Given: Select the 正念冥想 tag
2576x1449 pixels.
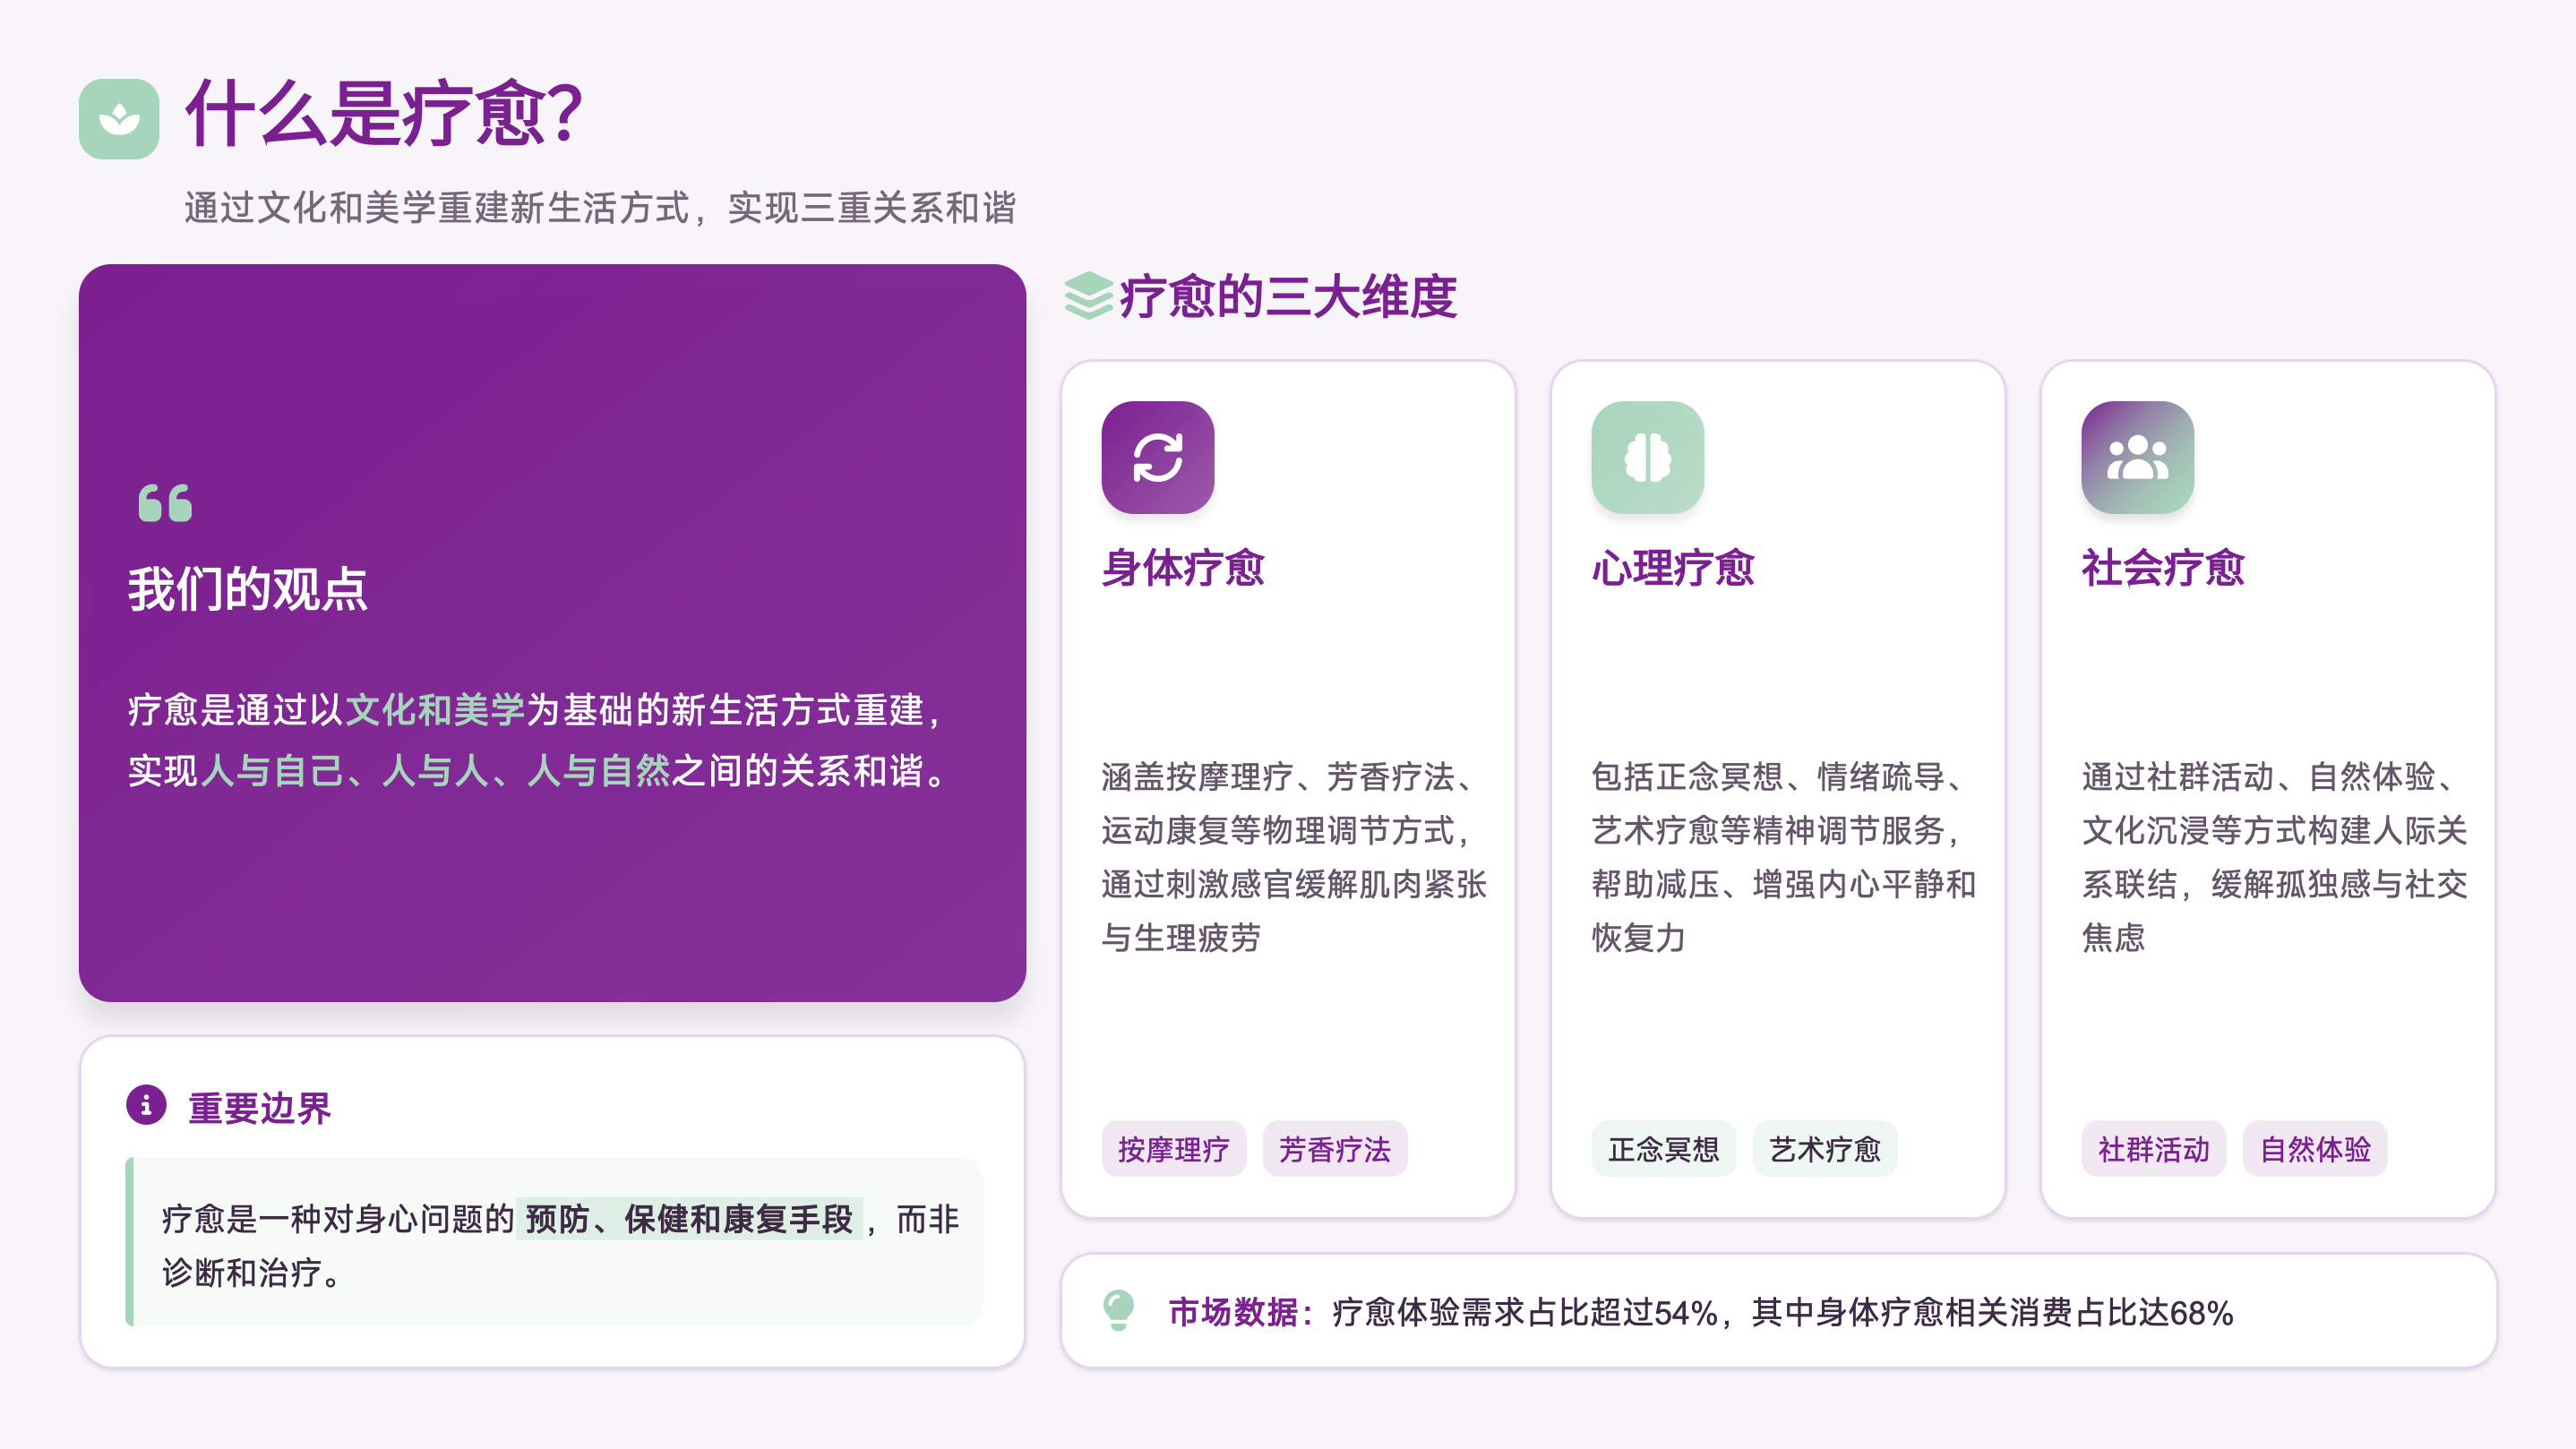Looking at the screenshot, I should (1664, 1149).
